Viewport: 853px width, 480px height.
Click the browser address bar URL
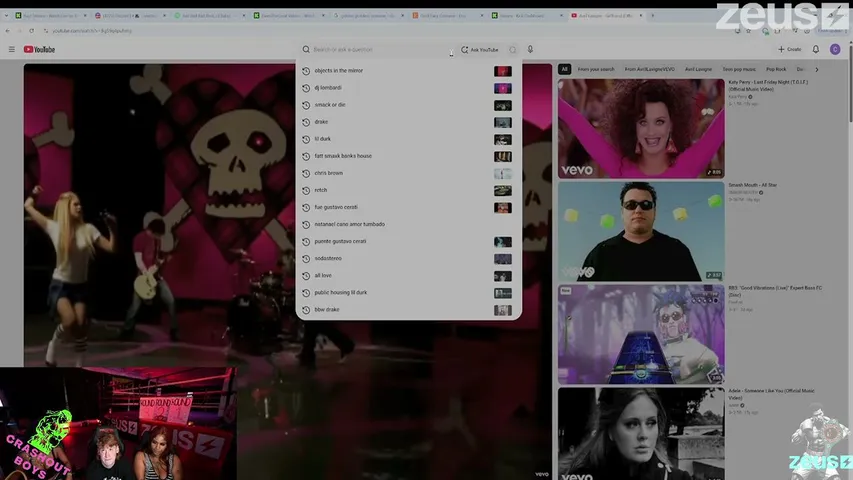coord(92,31)
